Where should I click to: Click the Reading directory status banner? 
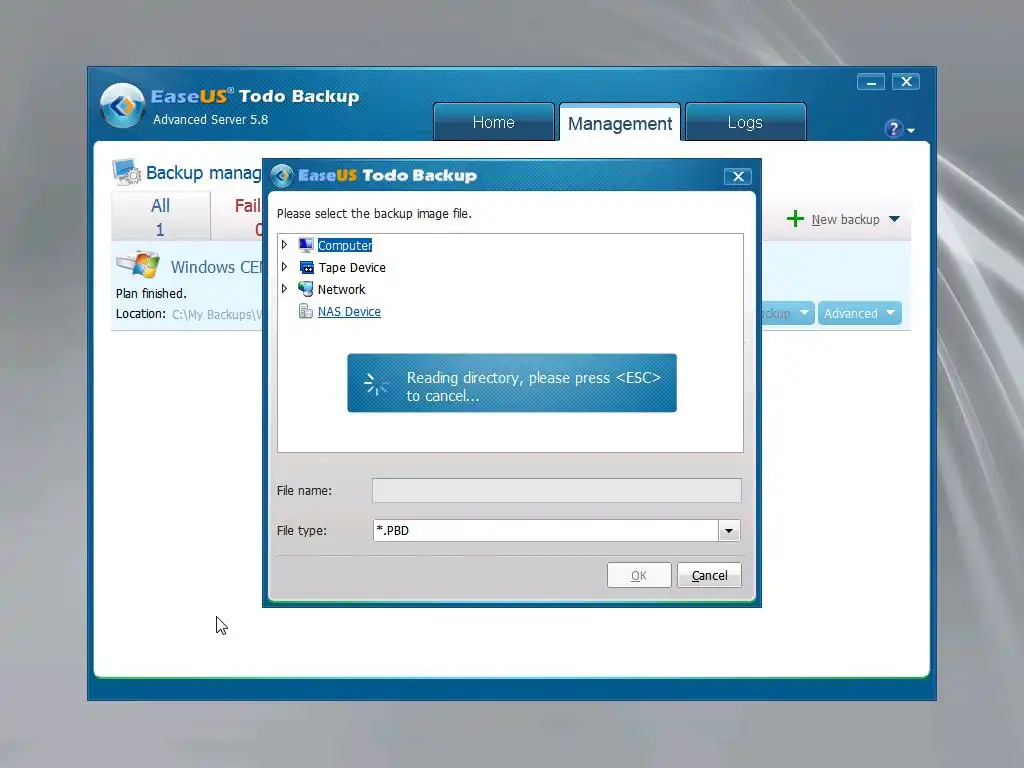[x=512, y=383]
